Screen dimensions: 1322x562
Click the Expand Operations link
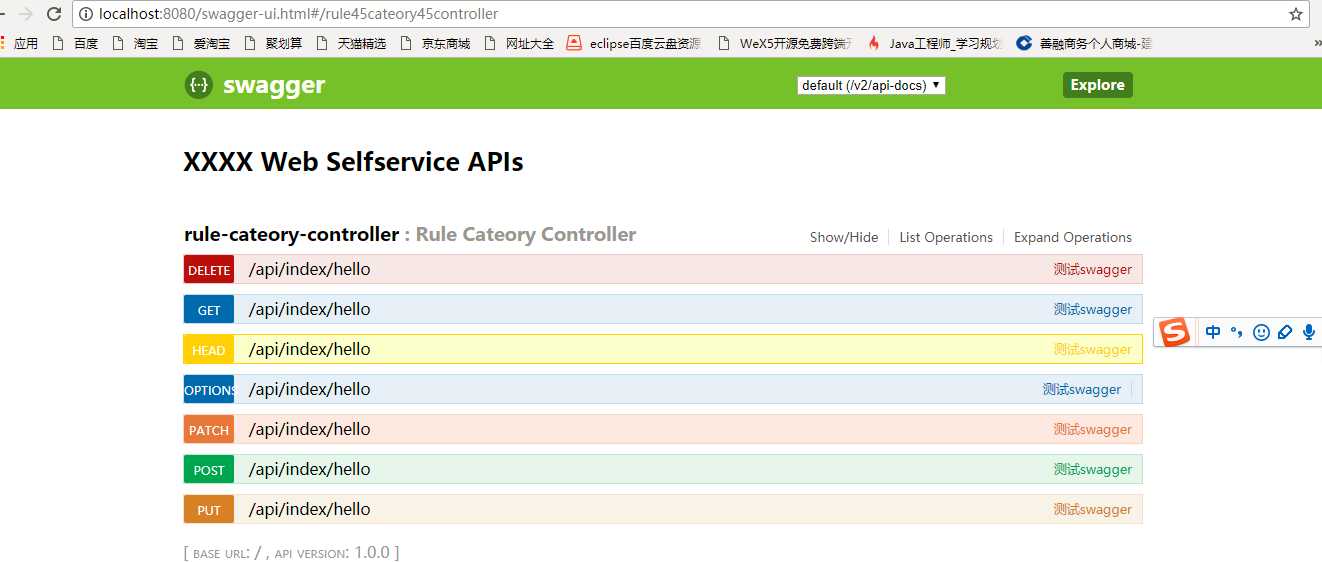(x=1073, y=237)
